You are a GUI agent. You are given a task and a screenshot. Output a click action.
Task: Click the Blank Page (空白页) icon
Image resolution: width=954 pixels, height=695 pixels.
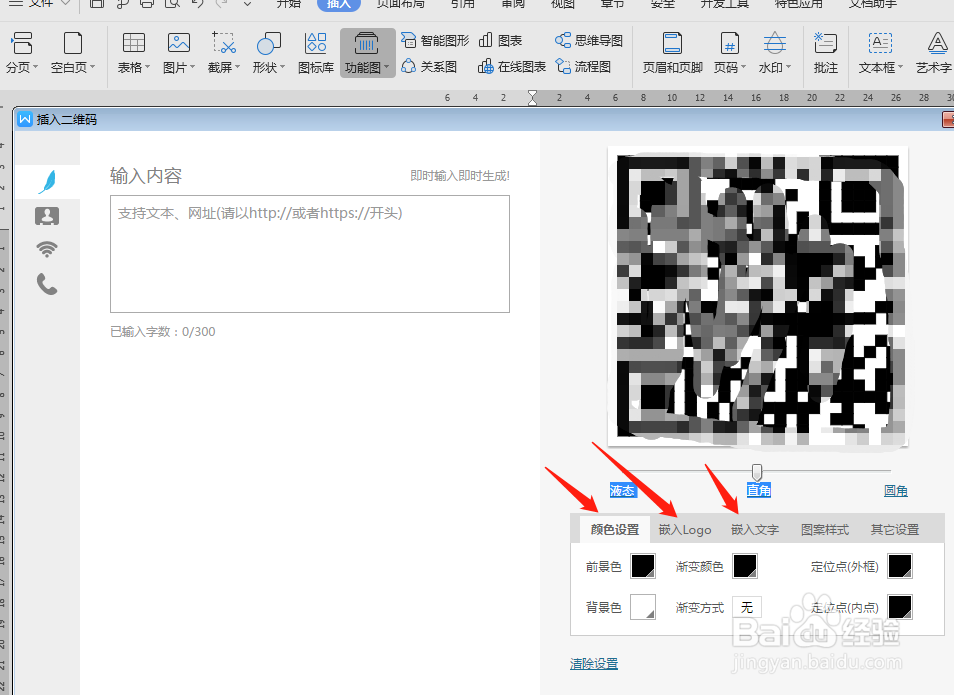pyautogui.click(x=73, y=44)
